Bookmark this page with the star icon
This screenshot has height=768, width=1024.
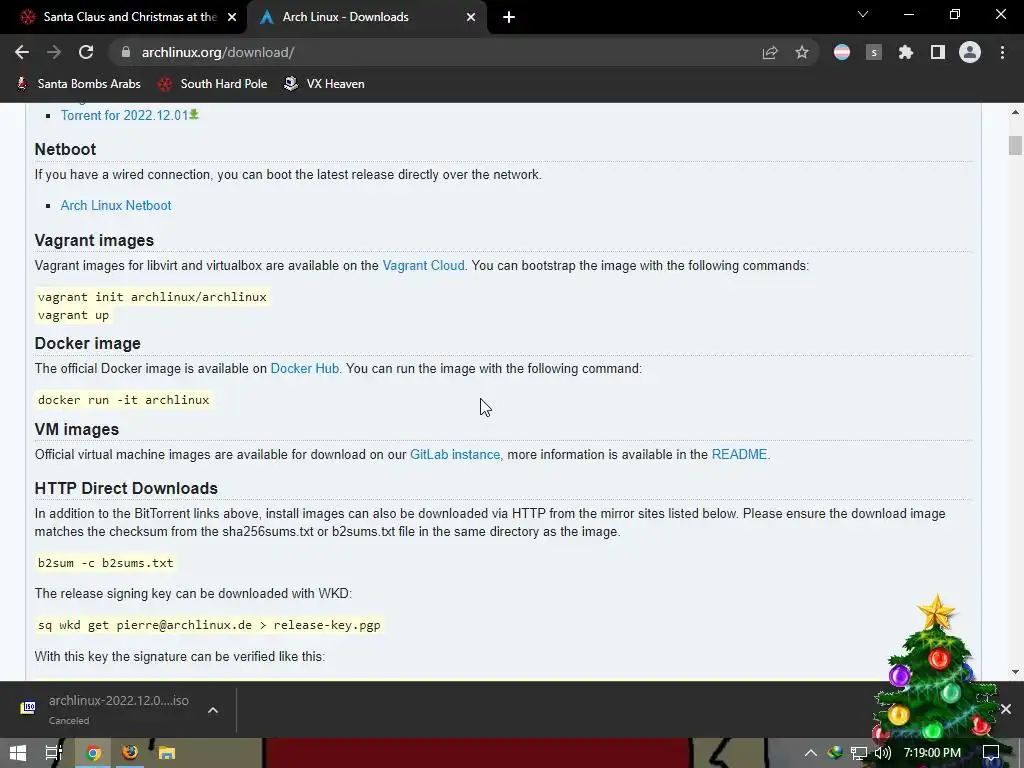(802, 52)
